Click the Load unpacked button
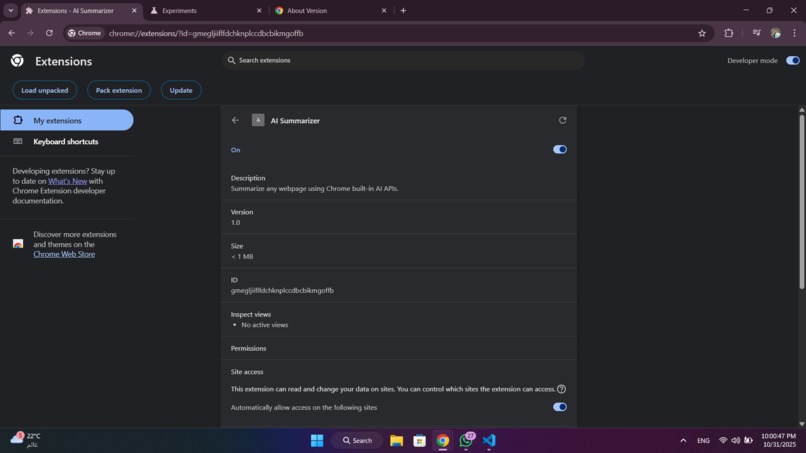This screenshot has height=453, width=806. [x=45, y=90]
